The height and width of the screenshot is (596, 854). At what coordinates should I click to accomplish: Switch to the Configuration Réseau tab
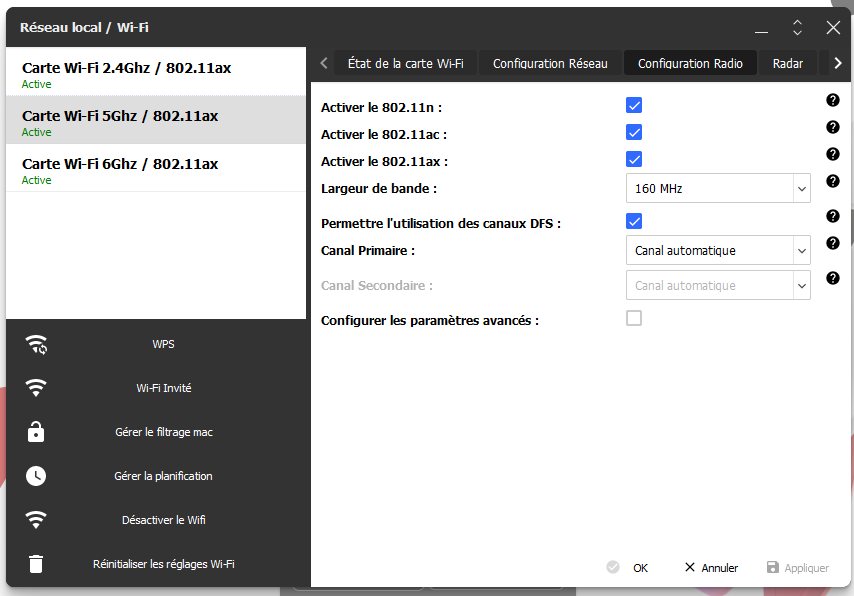pos(550,63)
